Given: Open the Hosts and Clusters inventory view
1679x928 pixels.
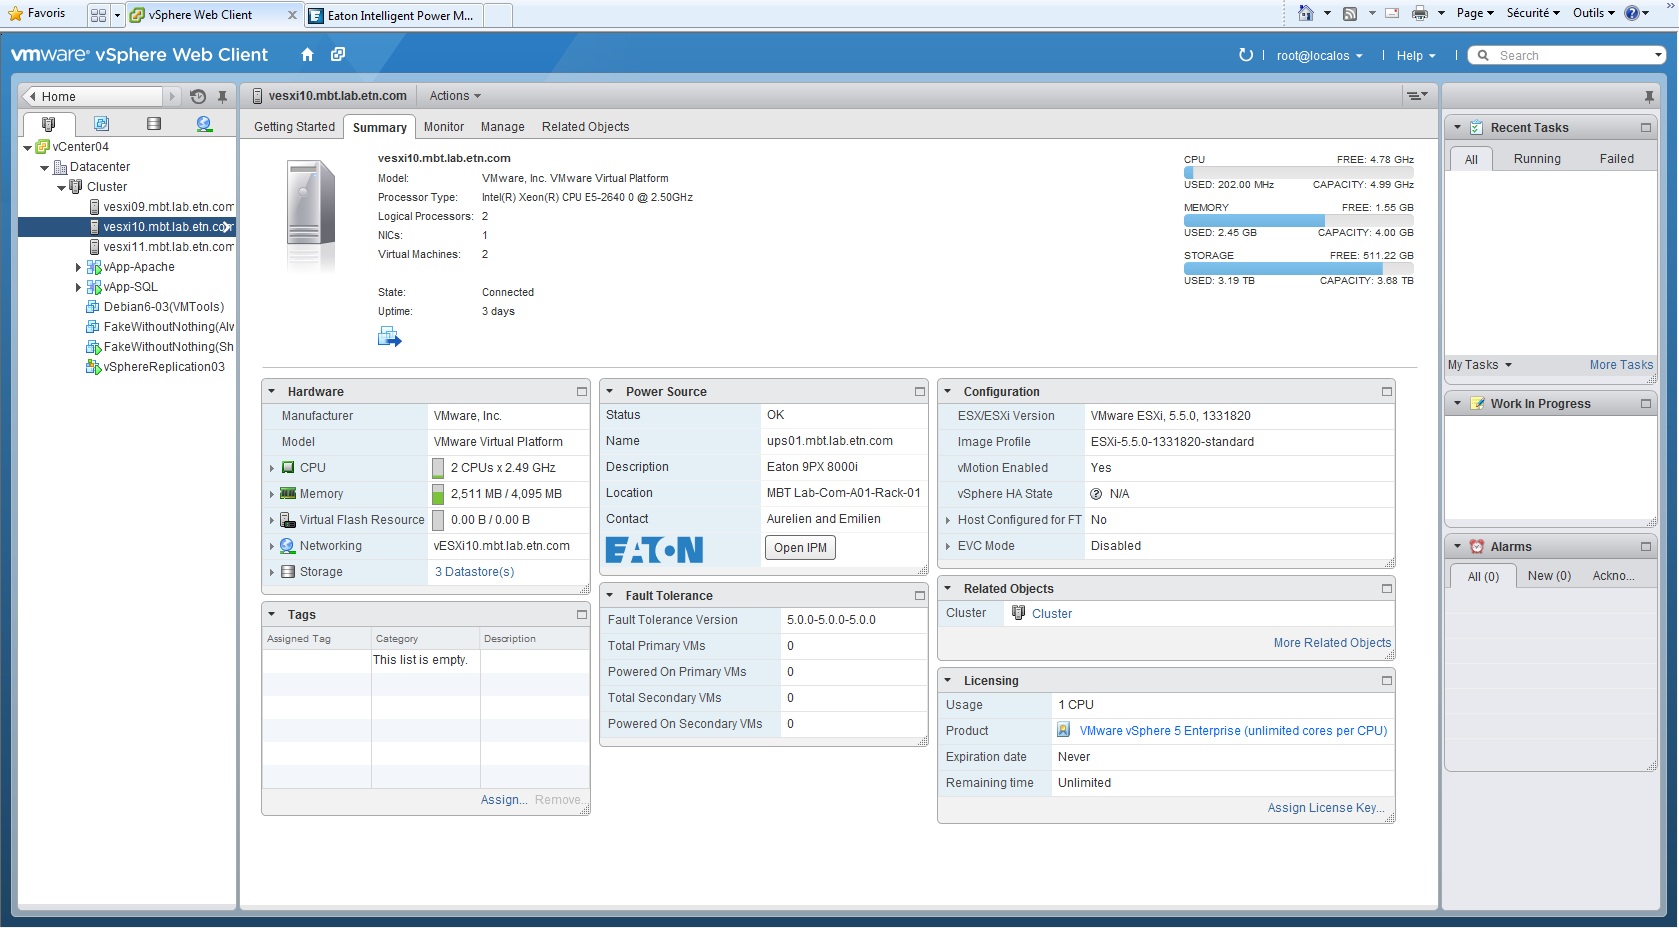Looking at the screenshot, I should 48,124.
